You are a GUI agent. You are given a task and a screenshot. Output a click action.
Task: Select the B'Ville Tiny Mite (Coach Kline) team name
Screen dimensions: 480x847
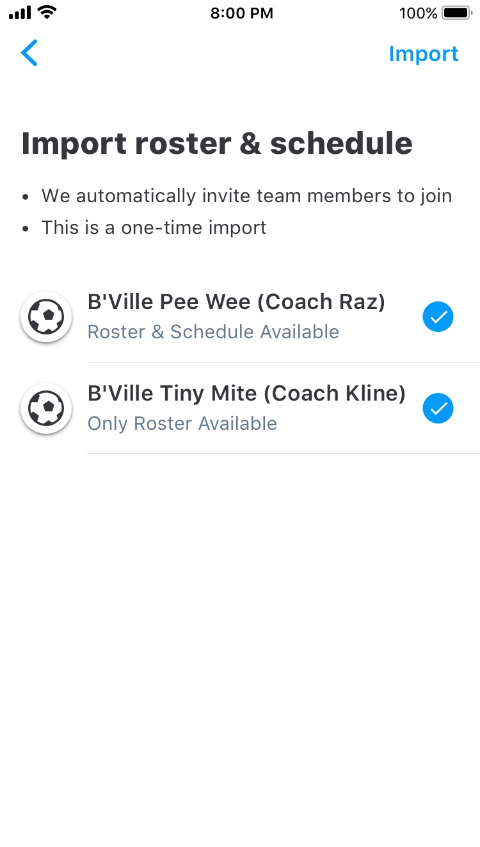(246, 394)
